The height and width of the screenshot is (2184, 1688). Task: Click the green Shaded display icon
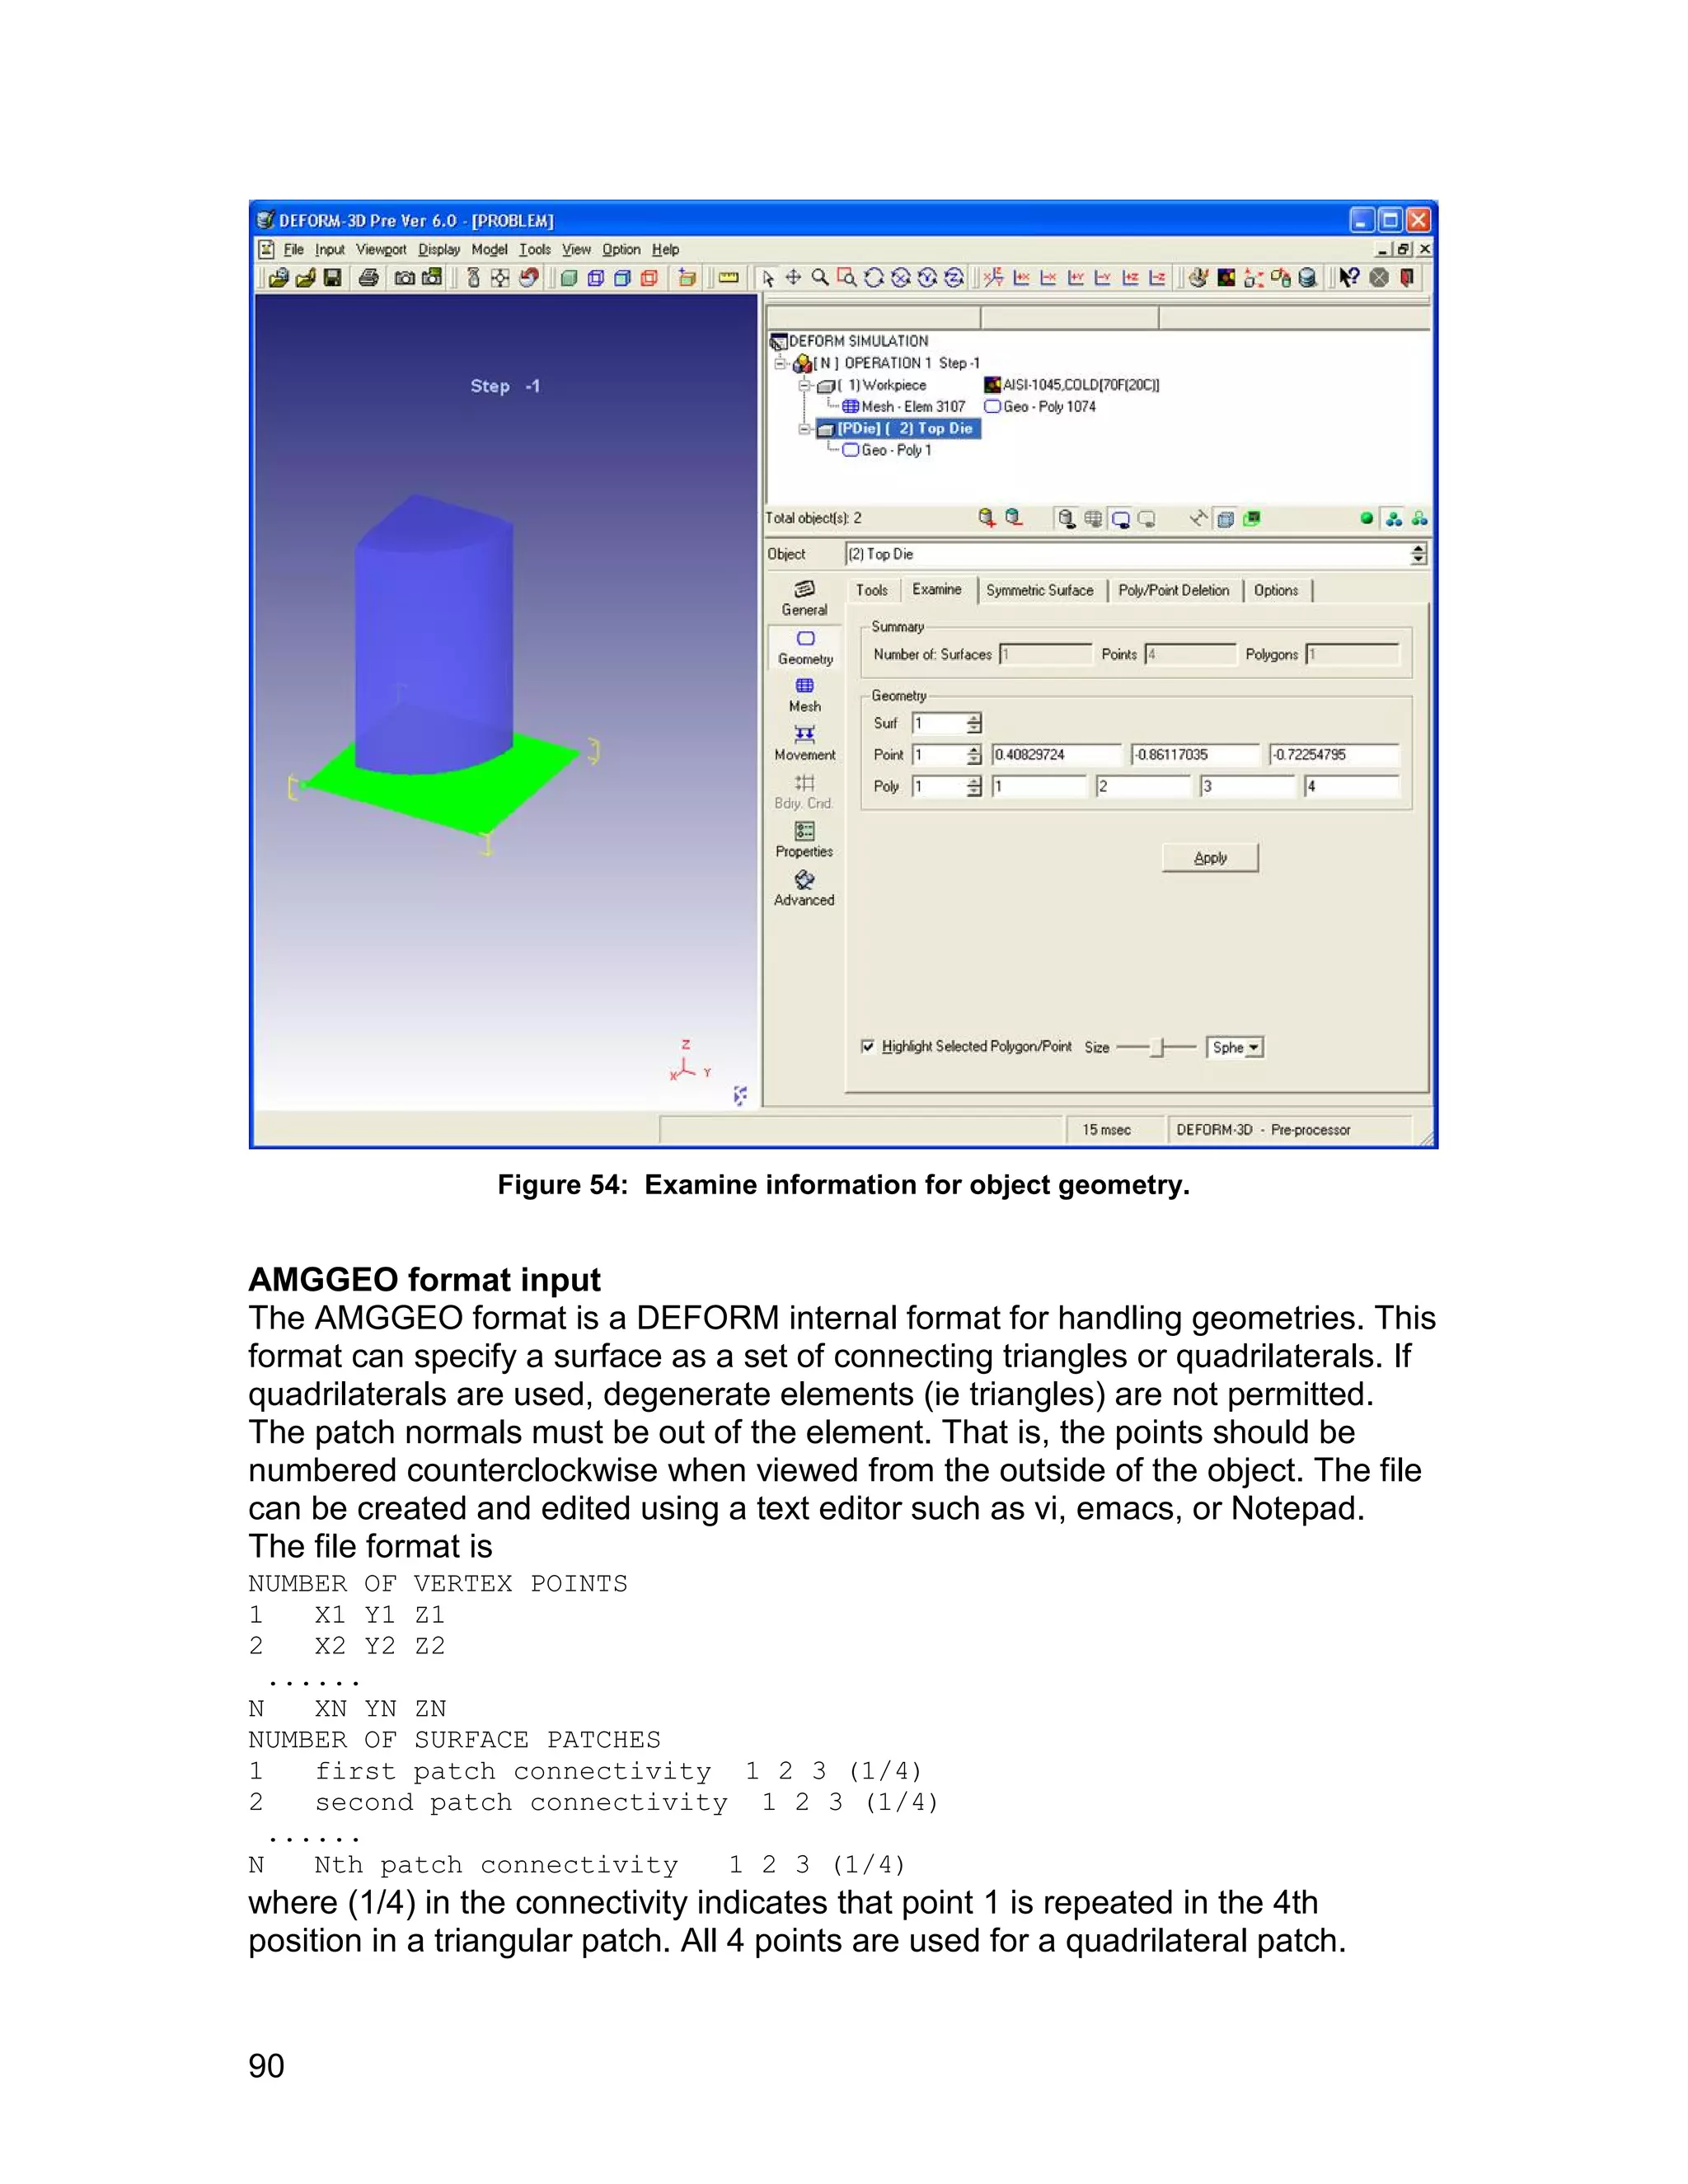click(x=569, y=278)
